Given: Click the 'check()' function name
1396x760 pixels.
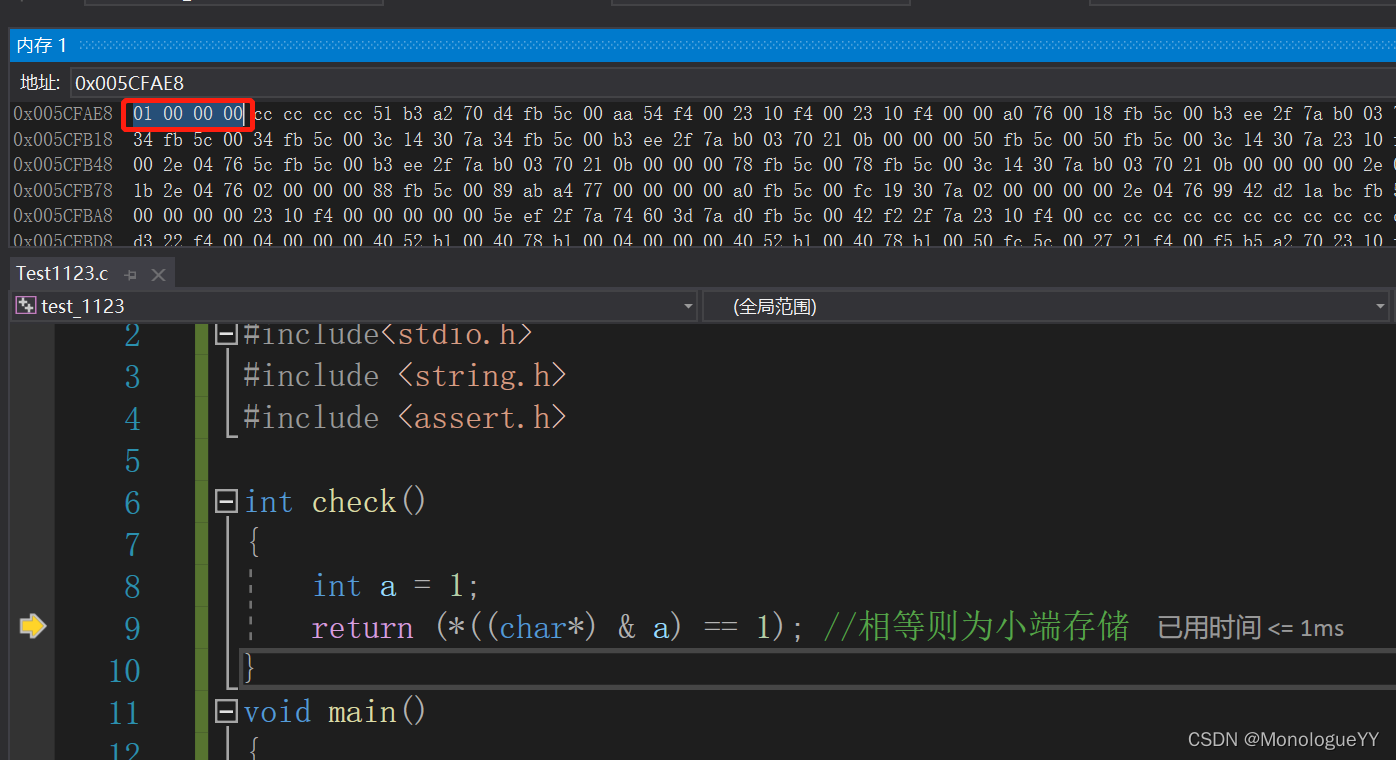Looking at the screenshot, I should click(x=369, y=501).
